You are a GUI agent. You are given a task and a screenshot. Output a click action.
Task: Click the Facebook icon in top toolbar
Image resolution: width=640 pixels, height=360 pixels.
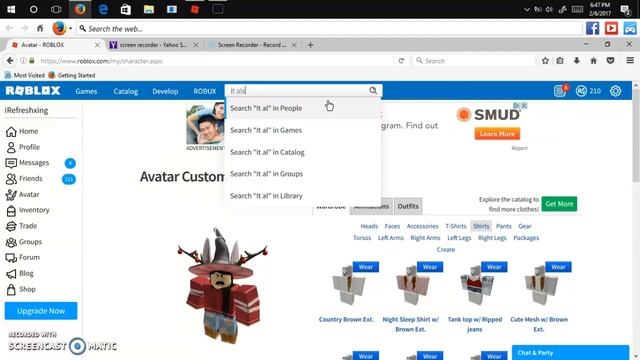point(592,28)
